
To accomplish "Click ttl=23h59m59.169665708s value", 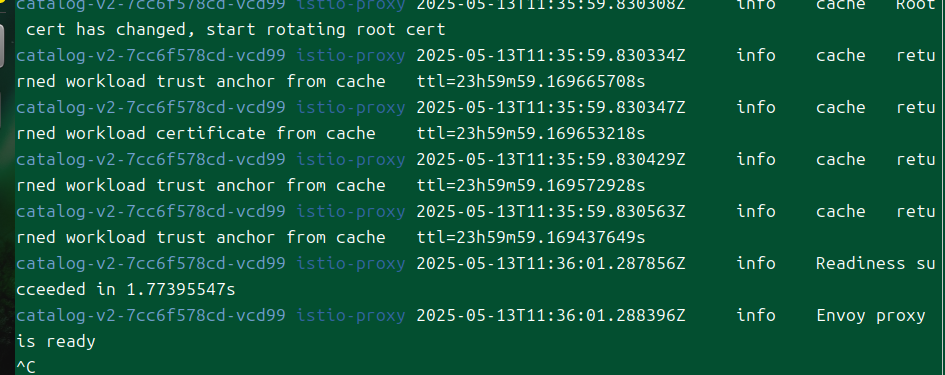I will 530,81.
